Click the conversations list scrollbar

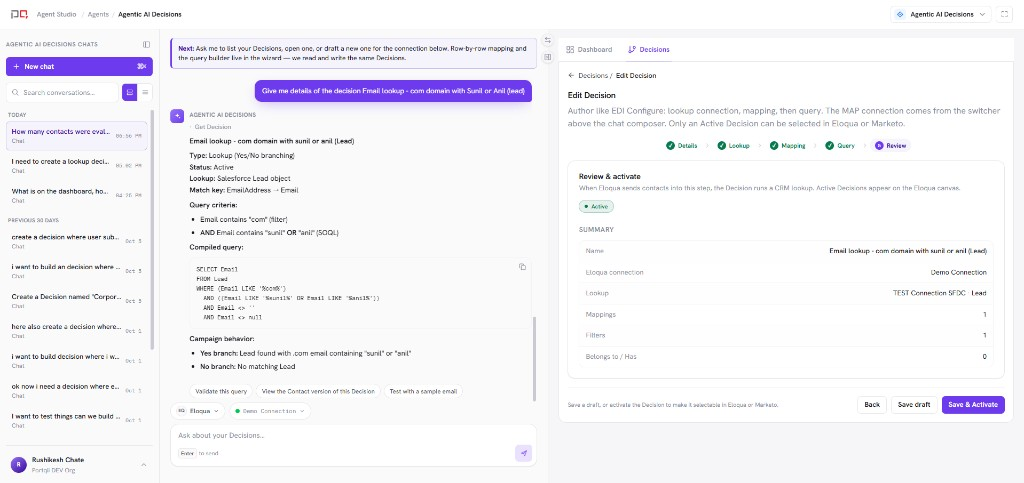click(153, 228)
